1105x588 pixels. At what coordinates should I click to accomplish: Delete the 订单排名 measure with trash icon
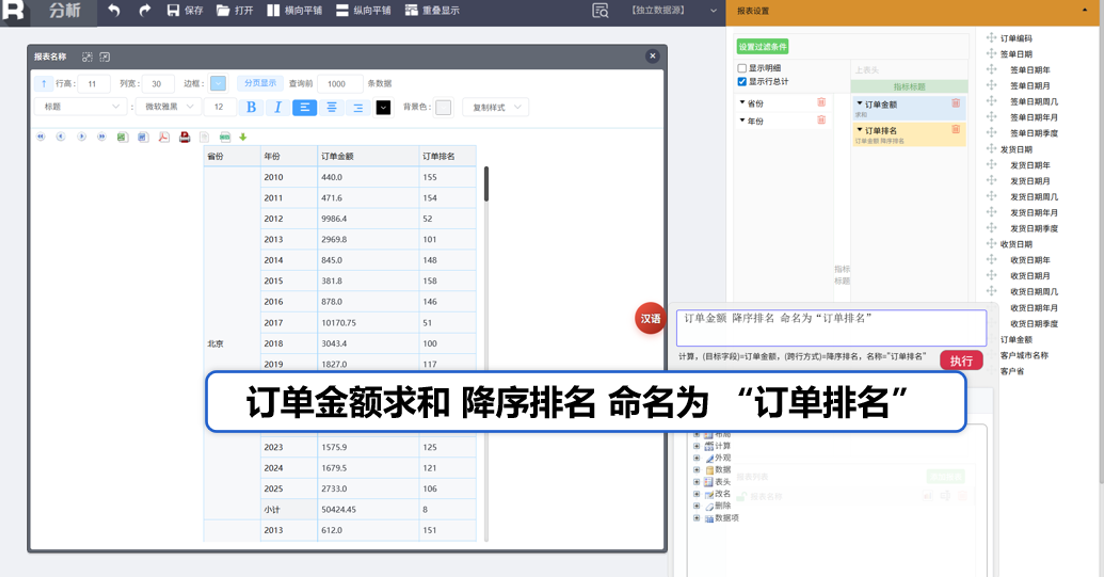point(956,129)
